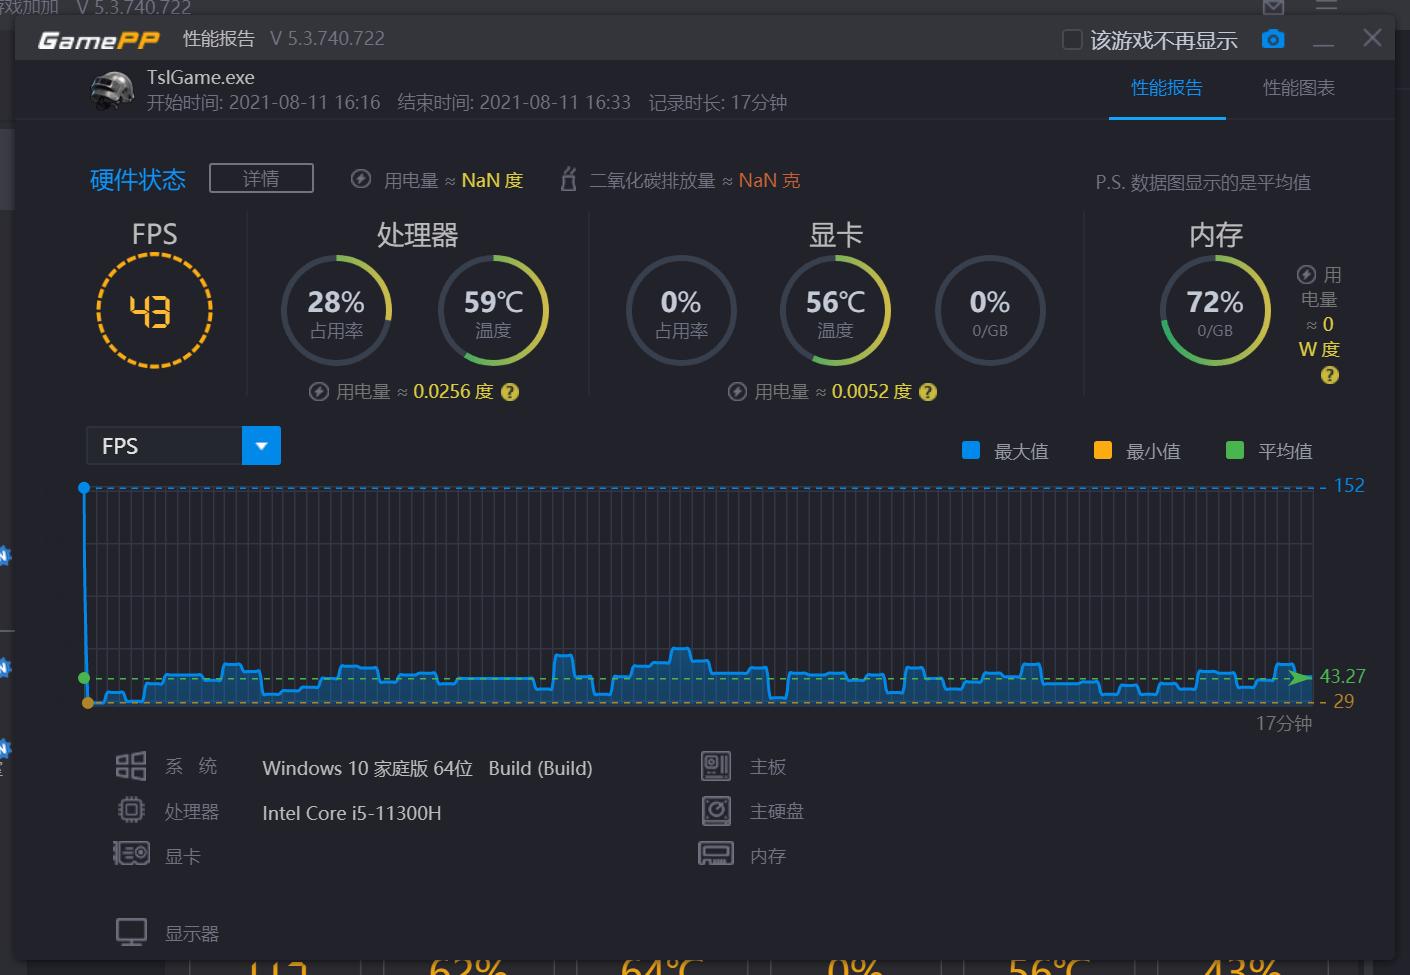This screenshot has height=975, width=1410.
Task: Click the blue 最大值 legend swatch
Action: pos(971,450)
